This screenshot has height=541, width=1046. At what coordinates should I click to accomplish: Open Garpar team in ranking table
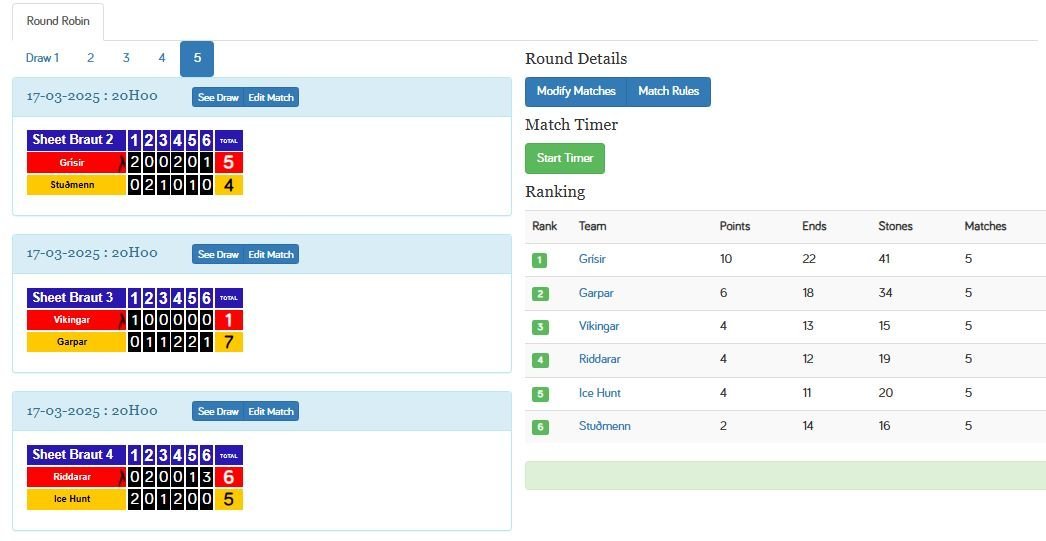click(x=596, y=293)
